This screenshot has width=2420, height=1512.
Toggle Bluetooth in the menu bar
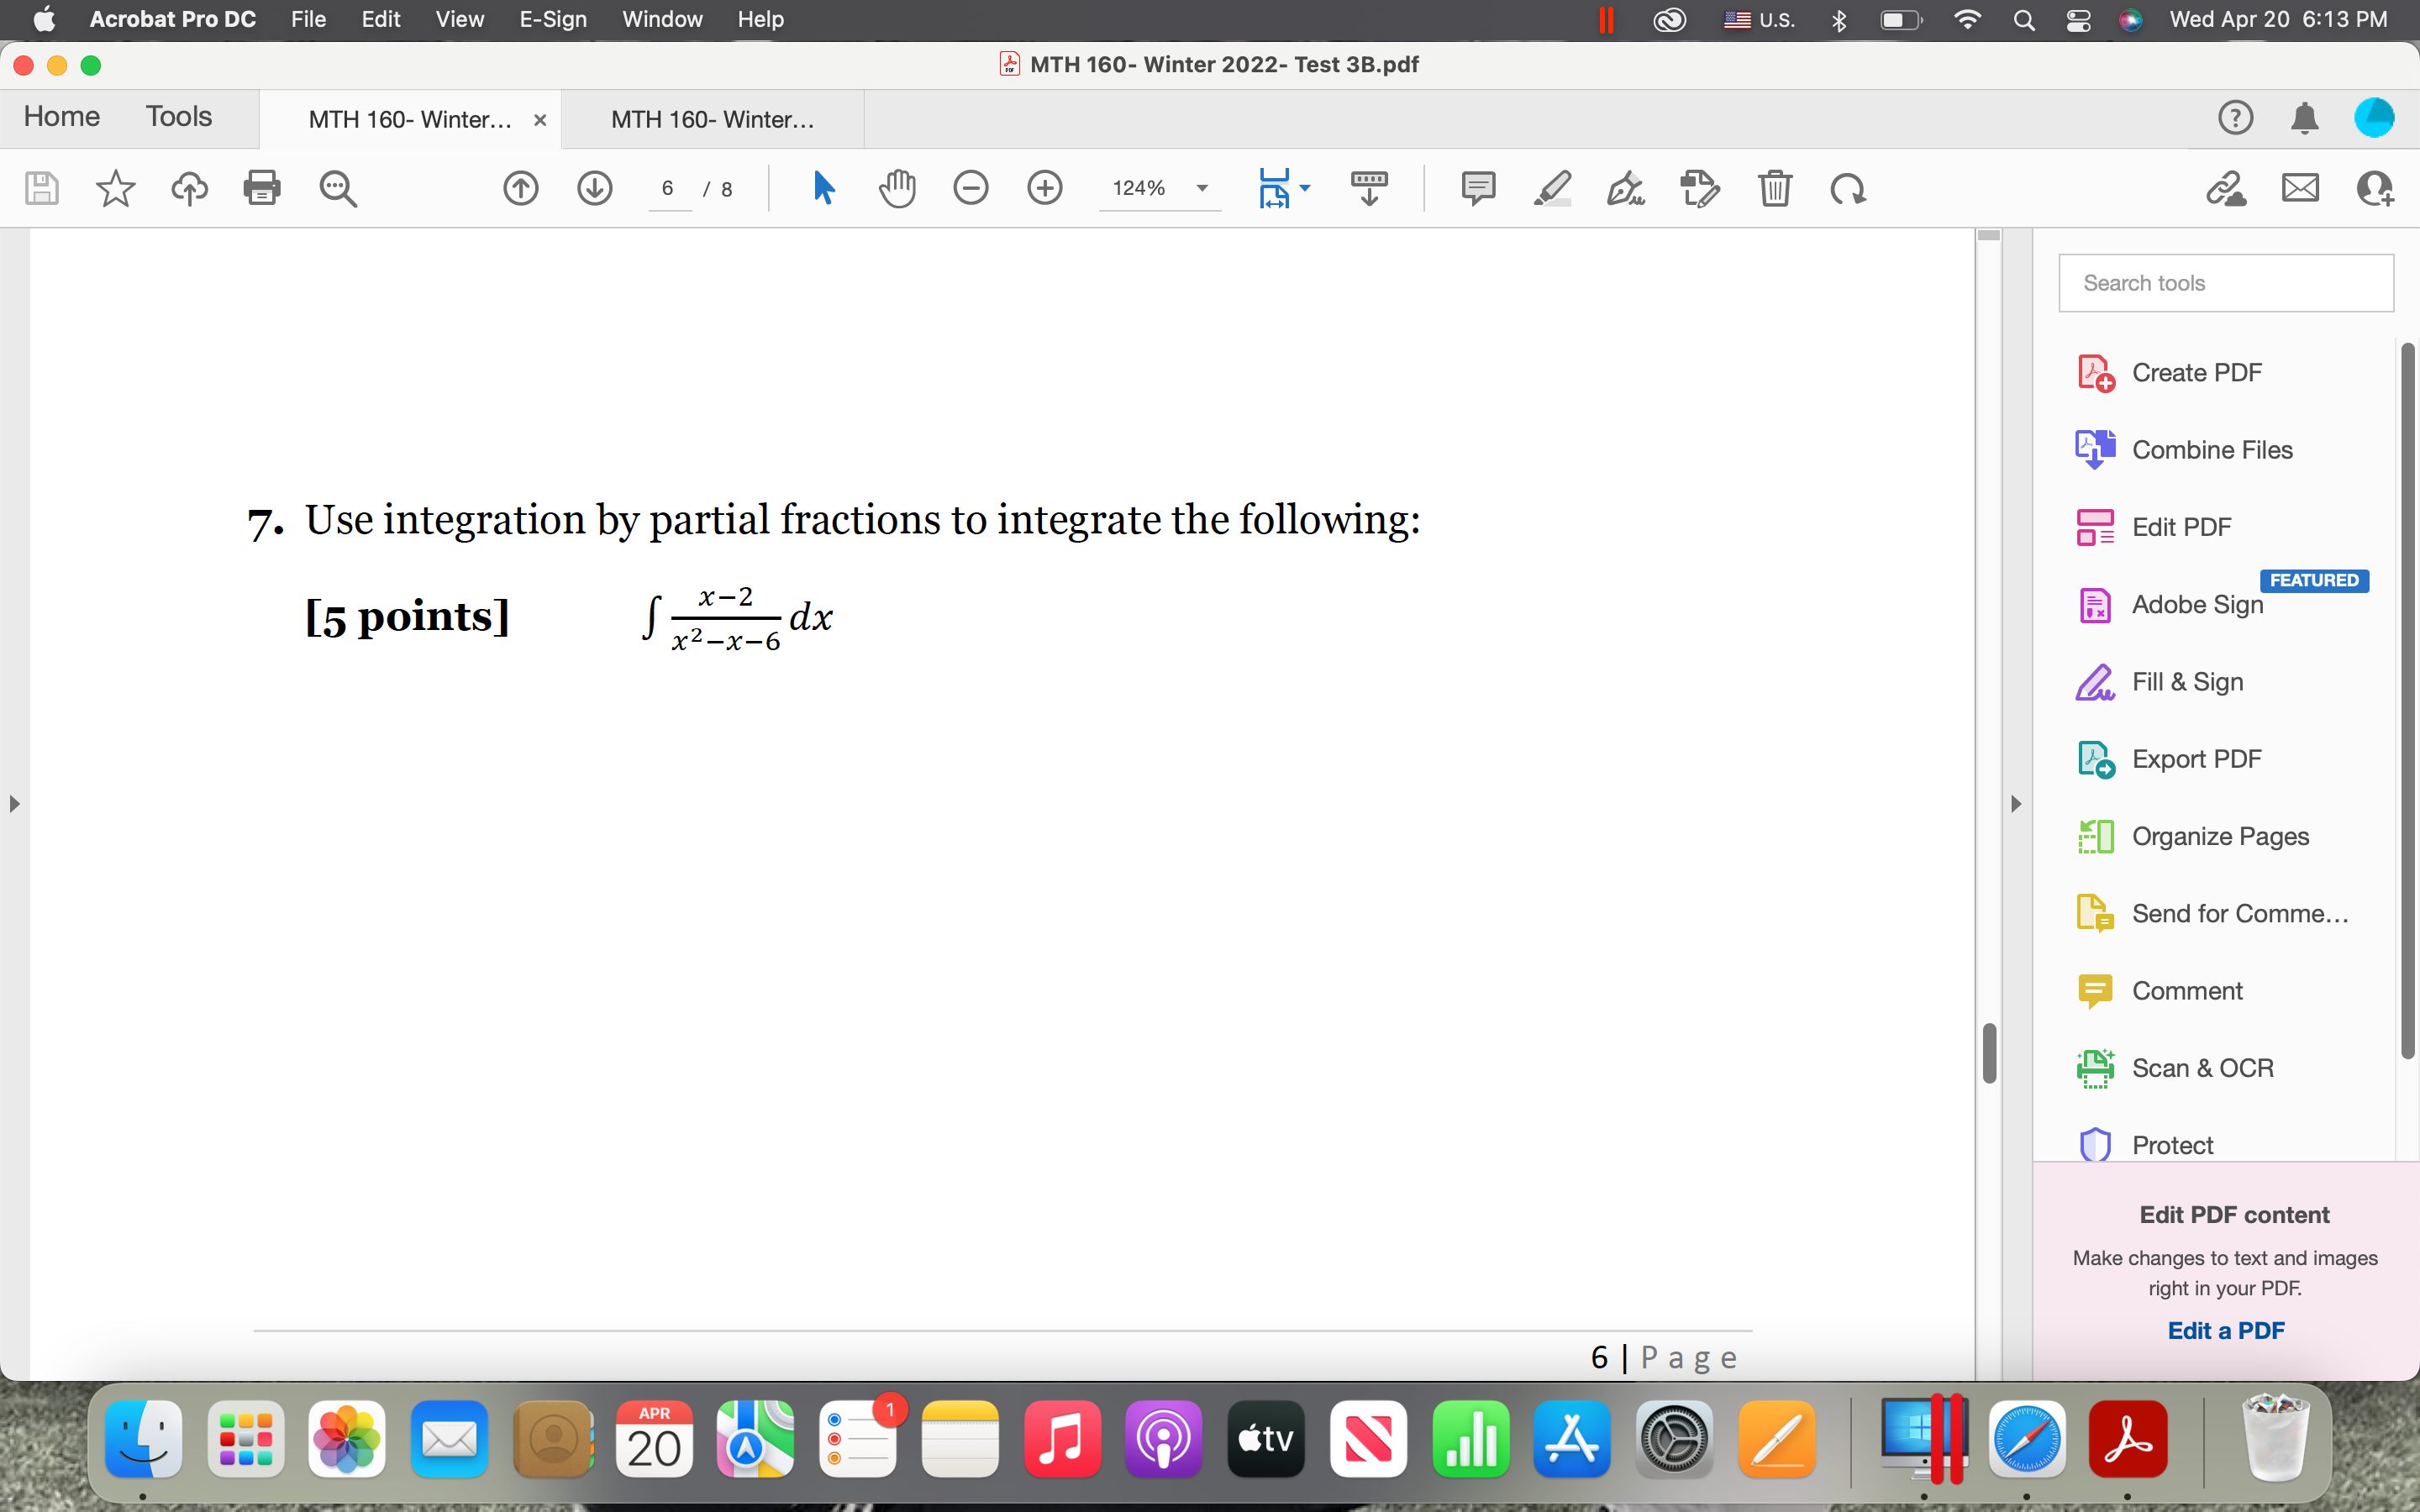click(1839, 19)
